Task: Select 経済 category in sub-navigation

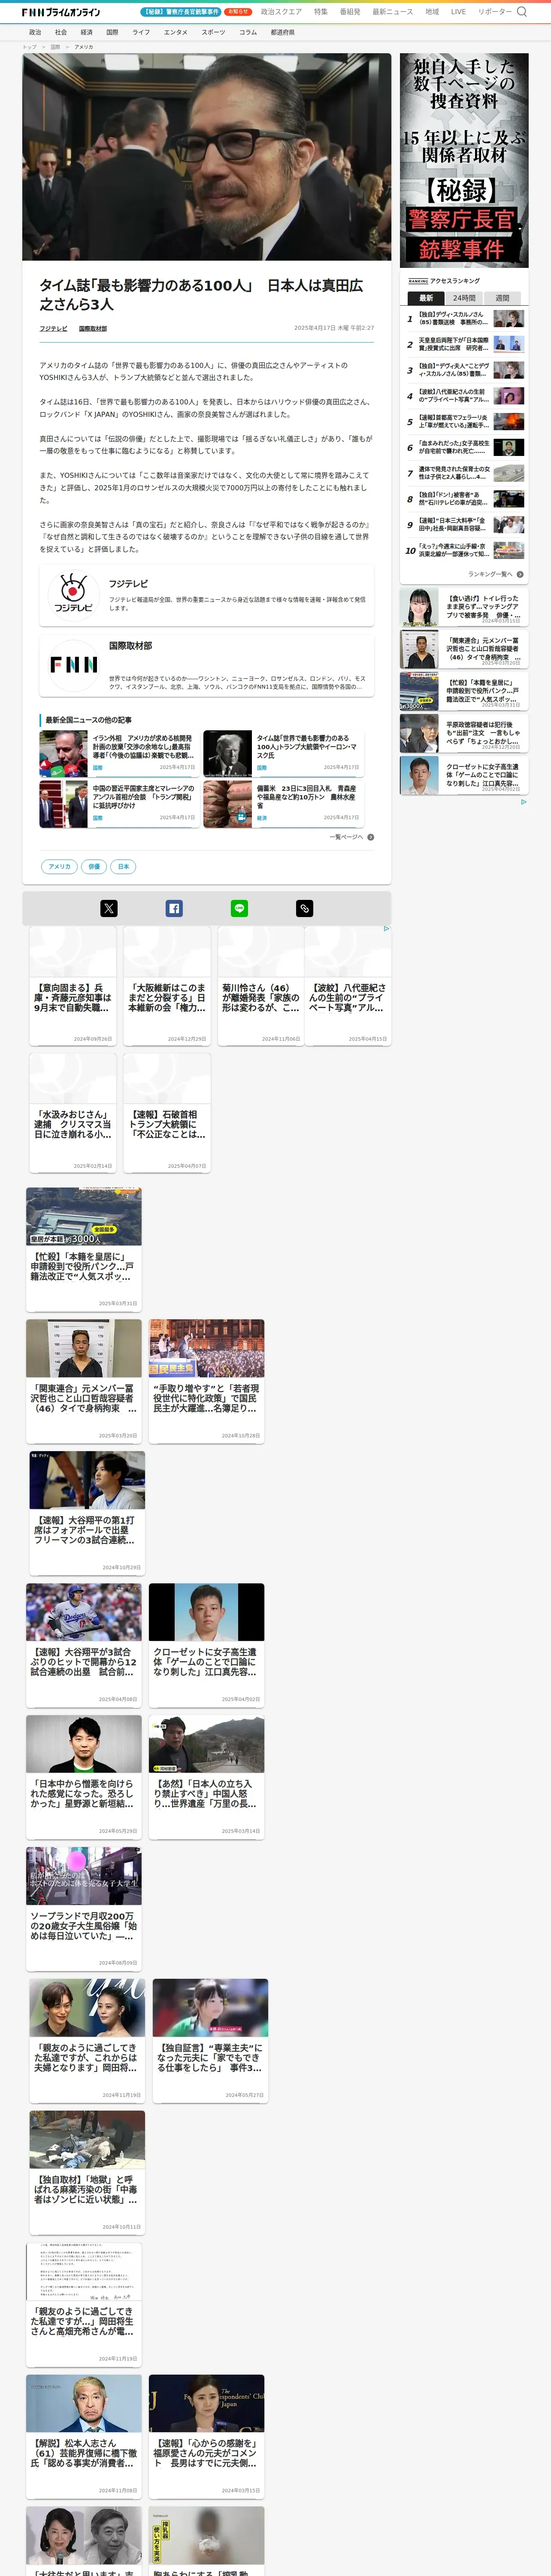Action: point(87,32)
